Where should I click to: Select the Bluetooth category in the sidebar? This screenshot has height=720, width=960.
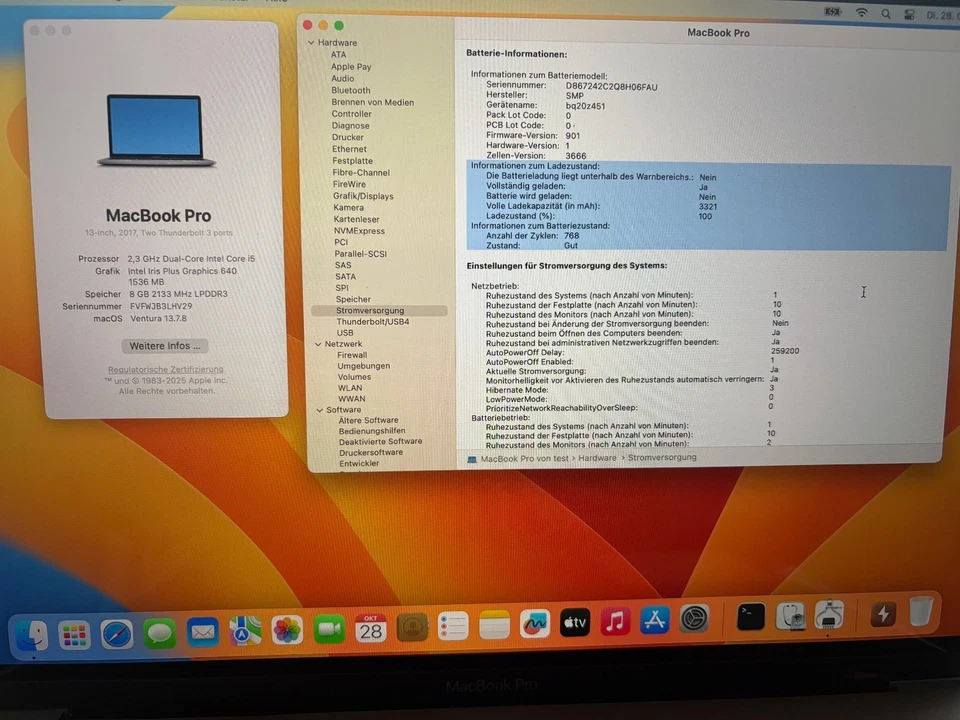350,90
